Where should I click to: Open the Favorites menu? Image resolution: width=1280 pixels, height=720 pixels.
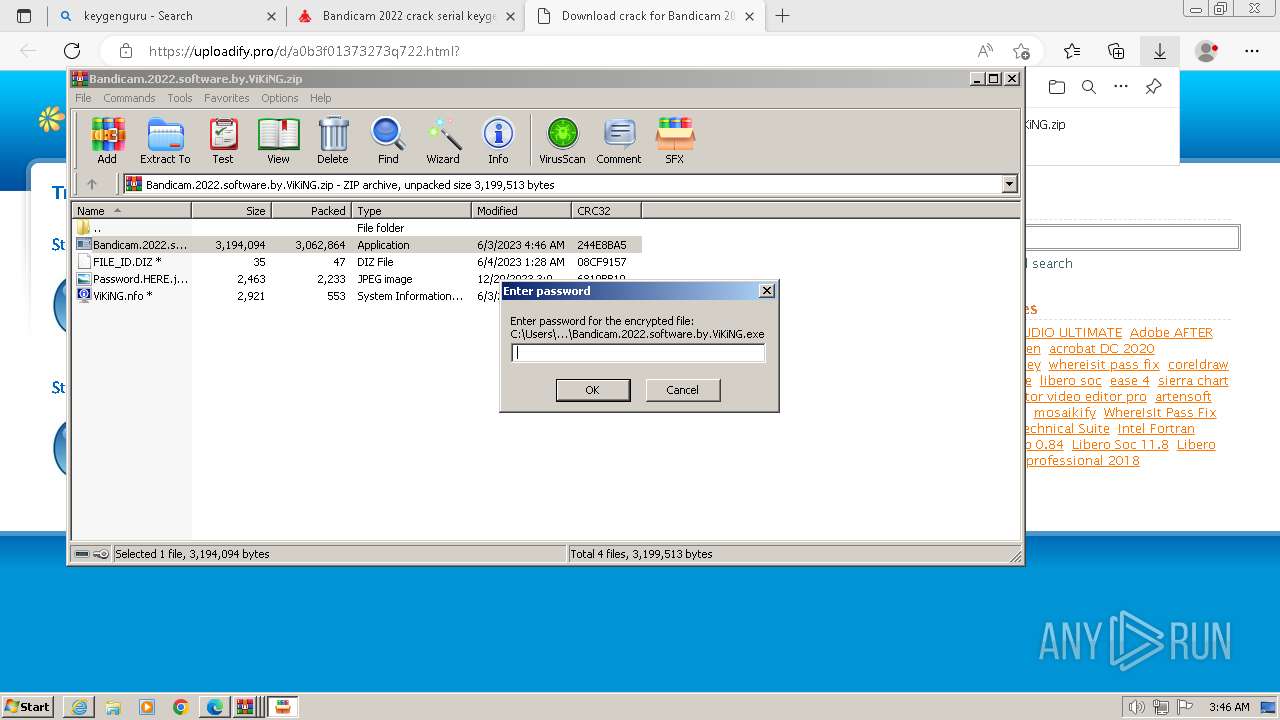click(x=227, y=98)
